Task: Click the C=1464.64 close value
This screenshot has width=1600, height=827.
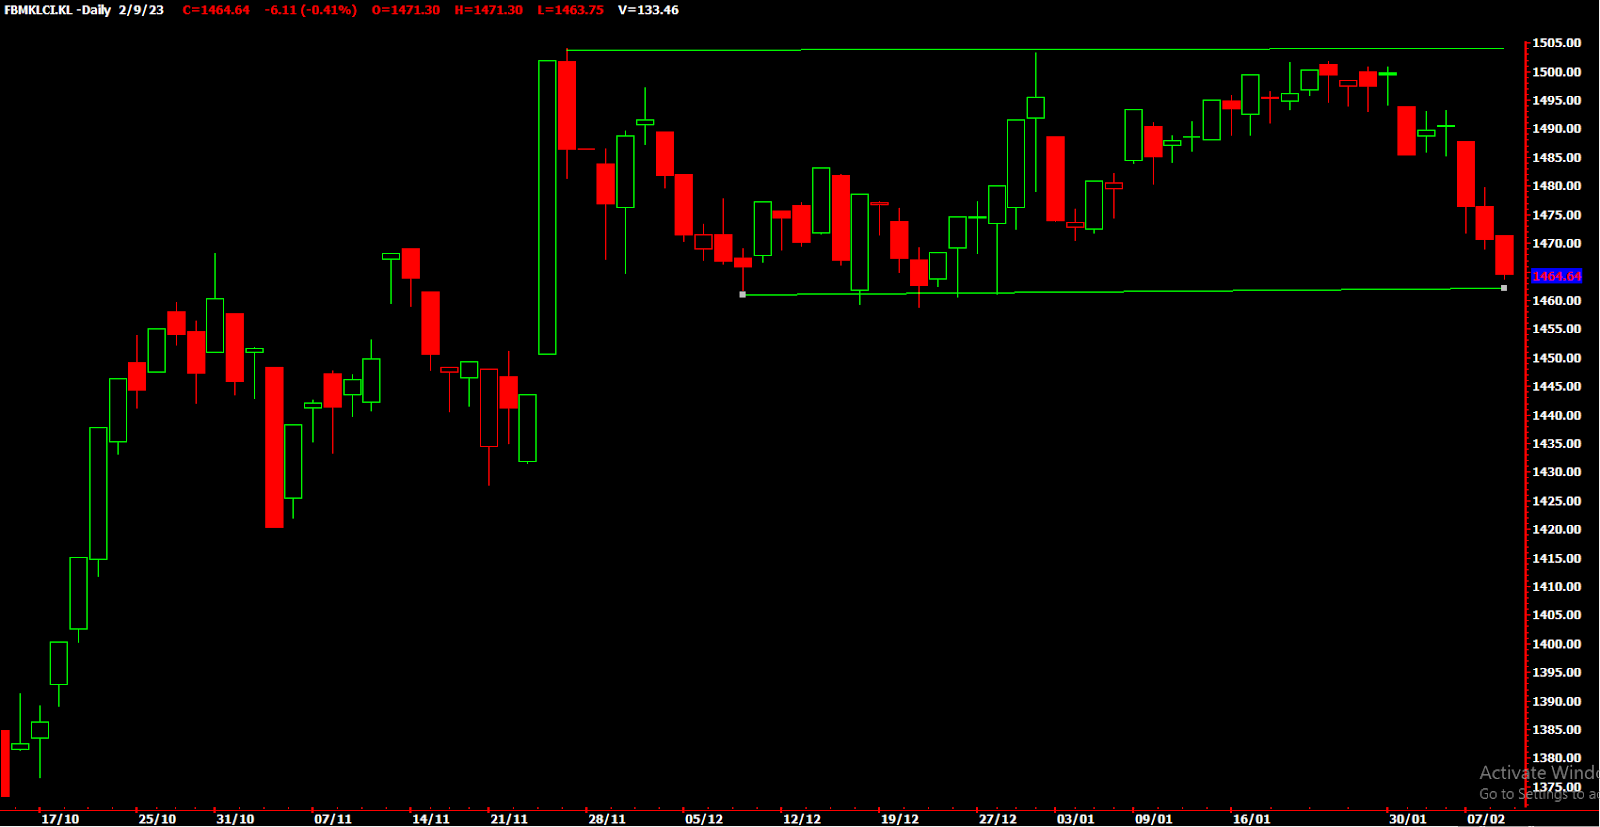Action: 216,10
